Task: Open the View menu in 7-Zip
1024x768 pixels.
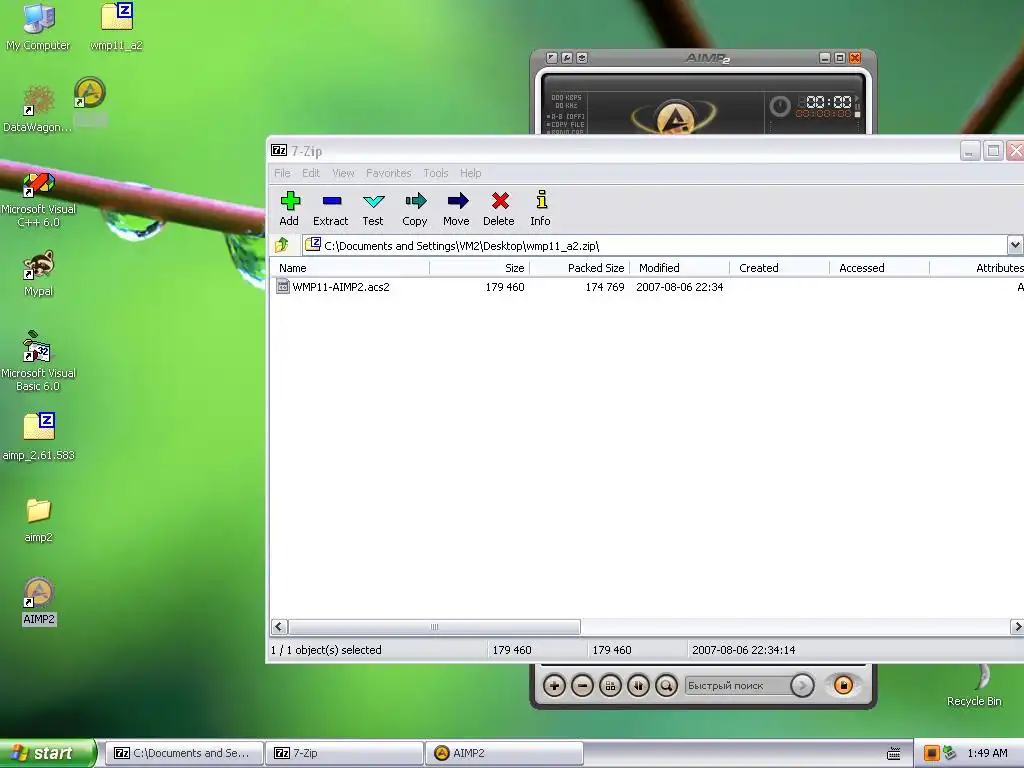Action: [x=343, y=173]
